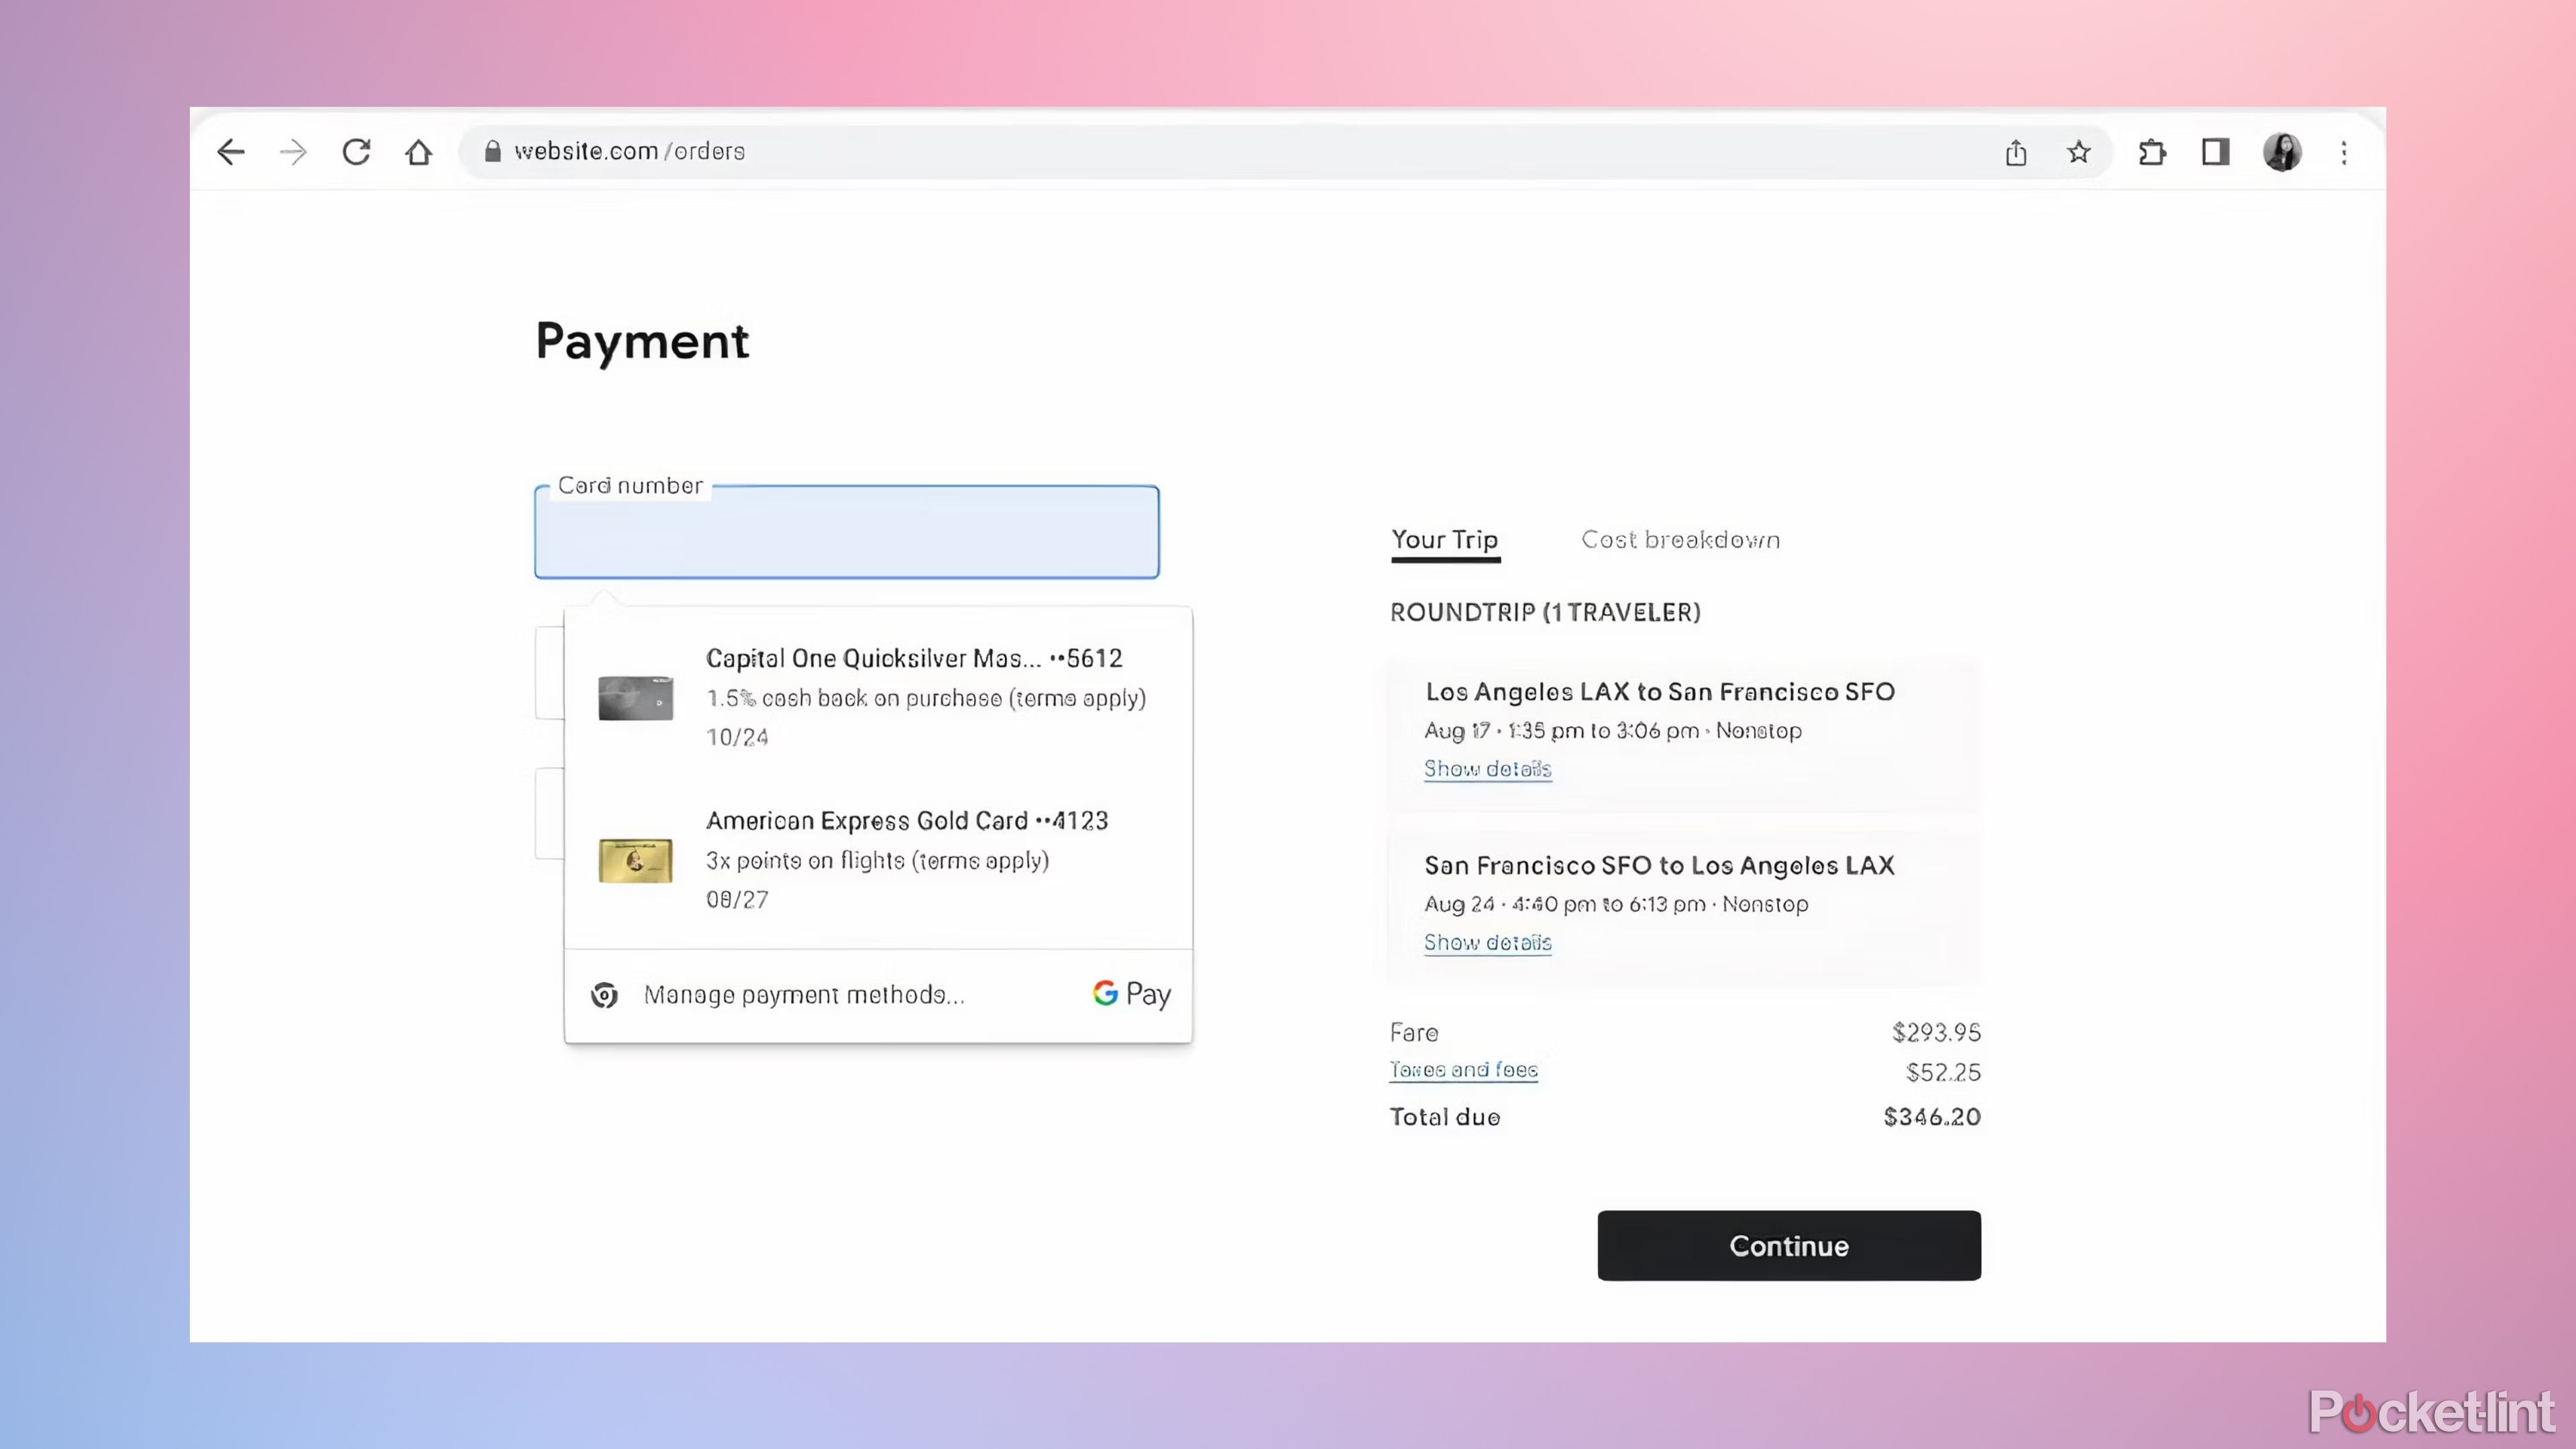
Task: Open the browser profile avatar
Action: pyautogui.click(x=2282, y=151)
